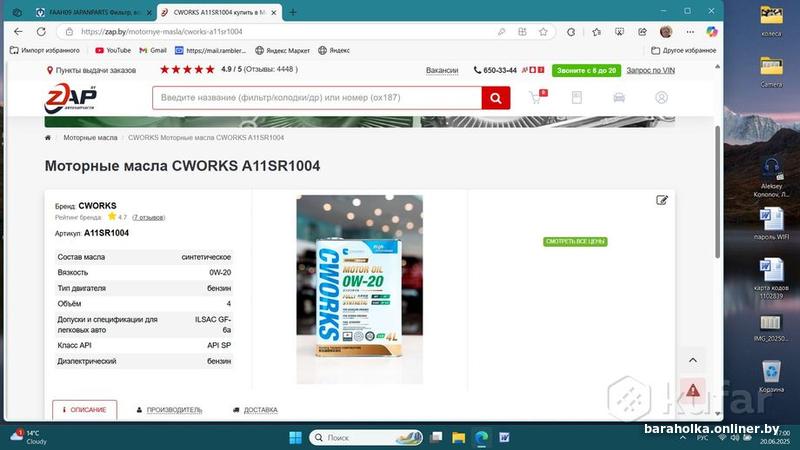Open the orders document icon in header
Viewport: 800px width, 450px height.
coord(577,97)
